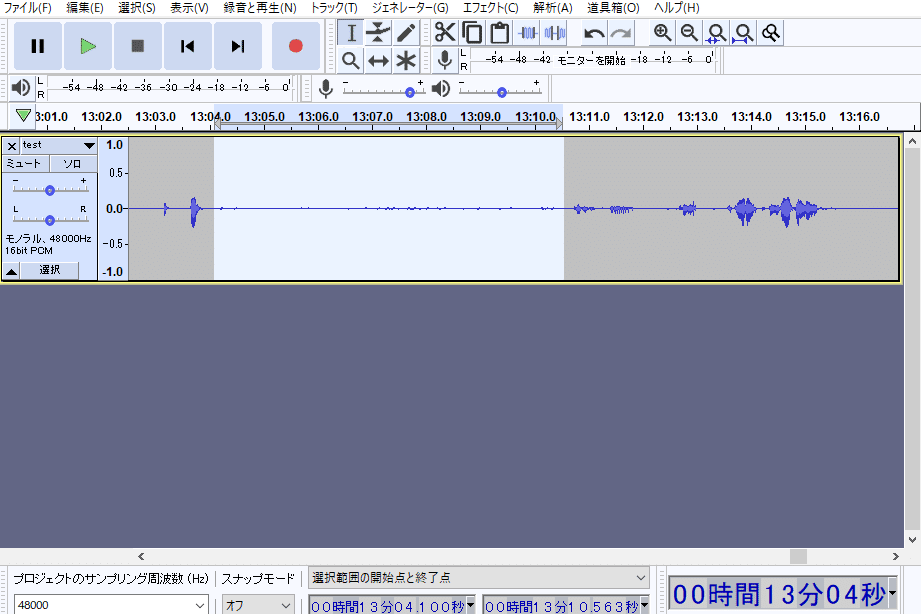The width and height of the screenshot is (921, 614).
Task: Click the playback volume slider knob
Action: (x=502, y=92)
